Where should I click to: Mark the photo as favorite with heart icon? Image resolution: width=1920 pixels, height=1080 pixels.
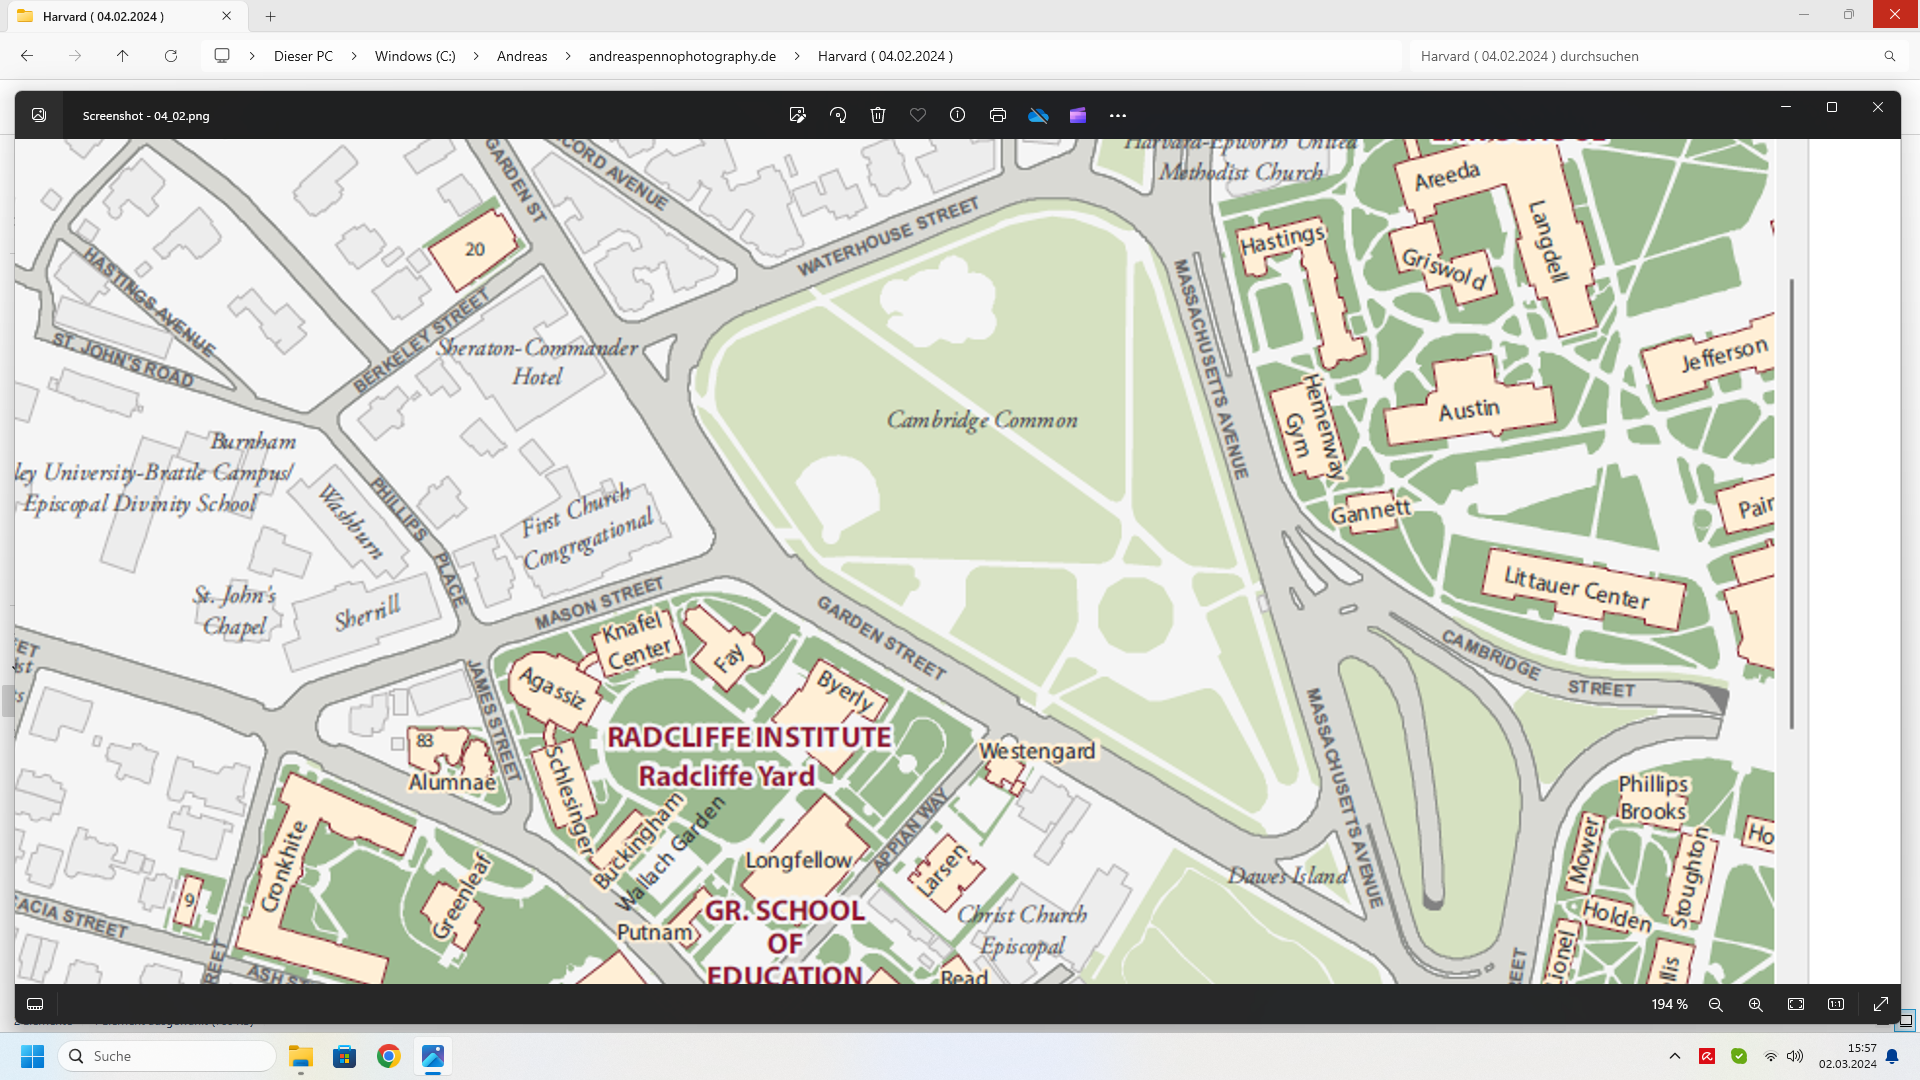pos(918,115)
